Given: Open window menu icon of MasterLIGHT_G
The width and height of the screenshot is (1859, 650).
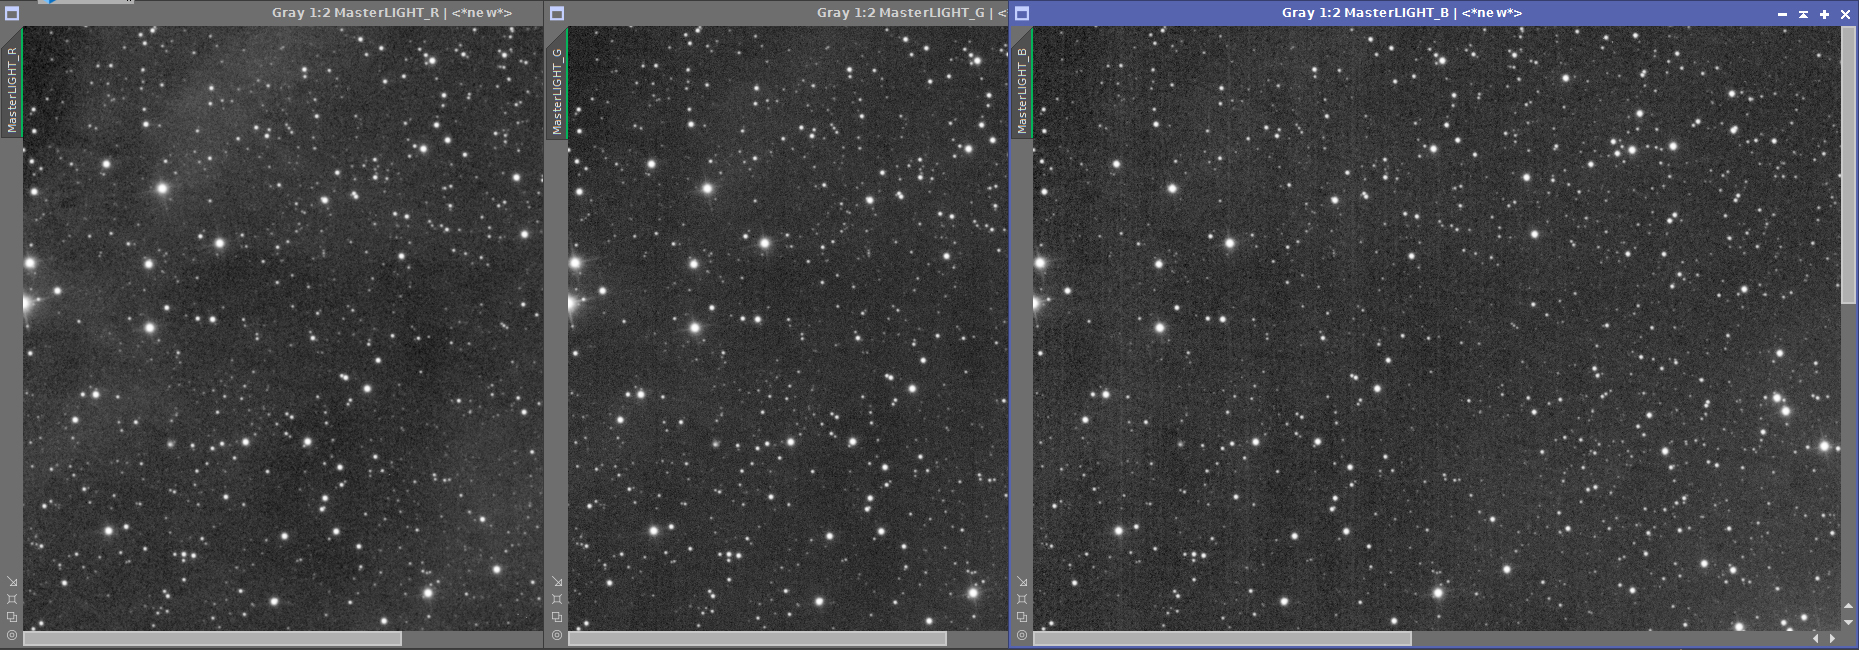Looking at the screenshot, I should coord(557,13).
